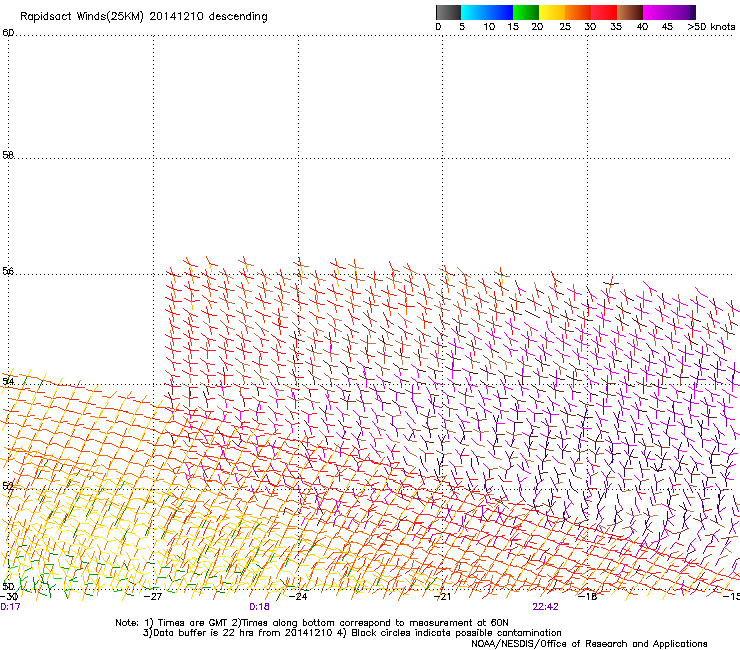Click the magenta 40-45 knots legend color
Screen dimensions: 740x650
click(656, 12)
